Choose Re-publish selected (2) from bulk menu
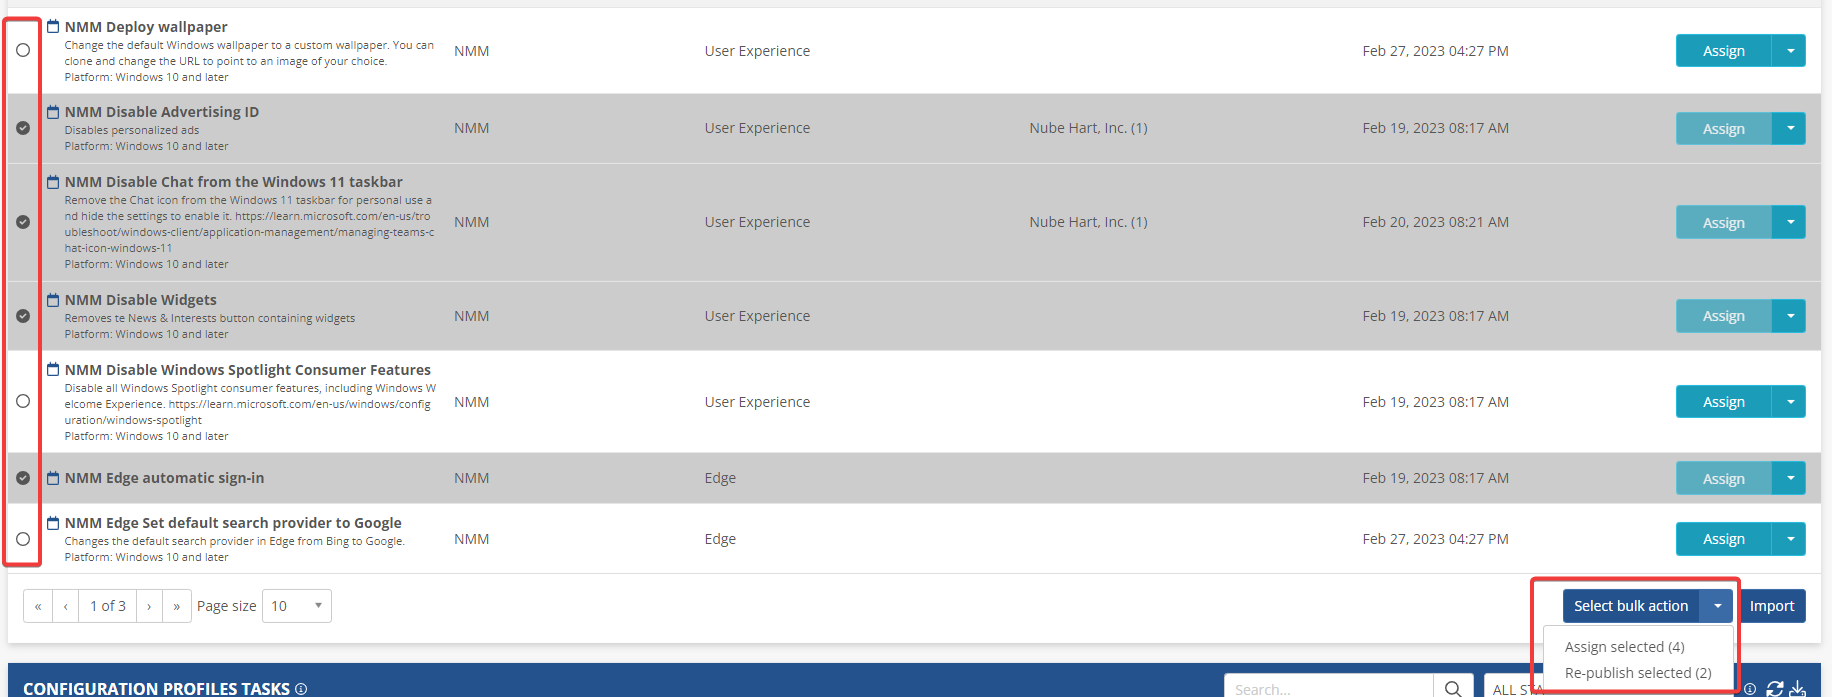Screen dimensions: 1832x697 1637,673
